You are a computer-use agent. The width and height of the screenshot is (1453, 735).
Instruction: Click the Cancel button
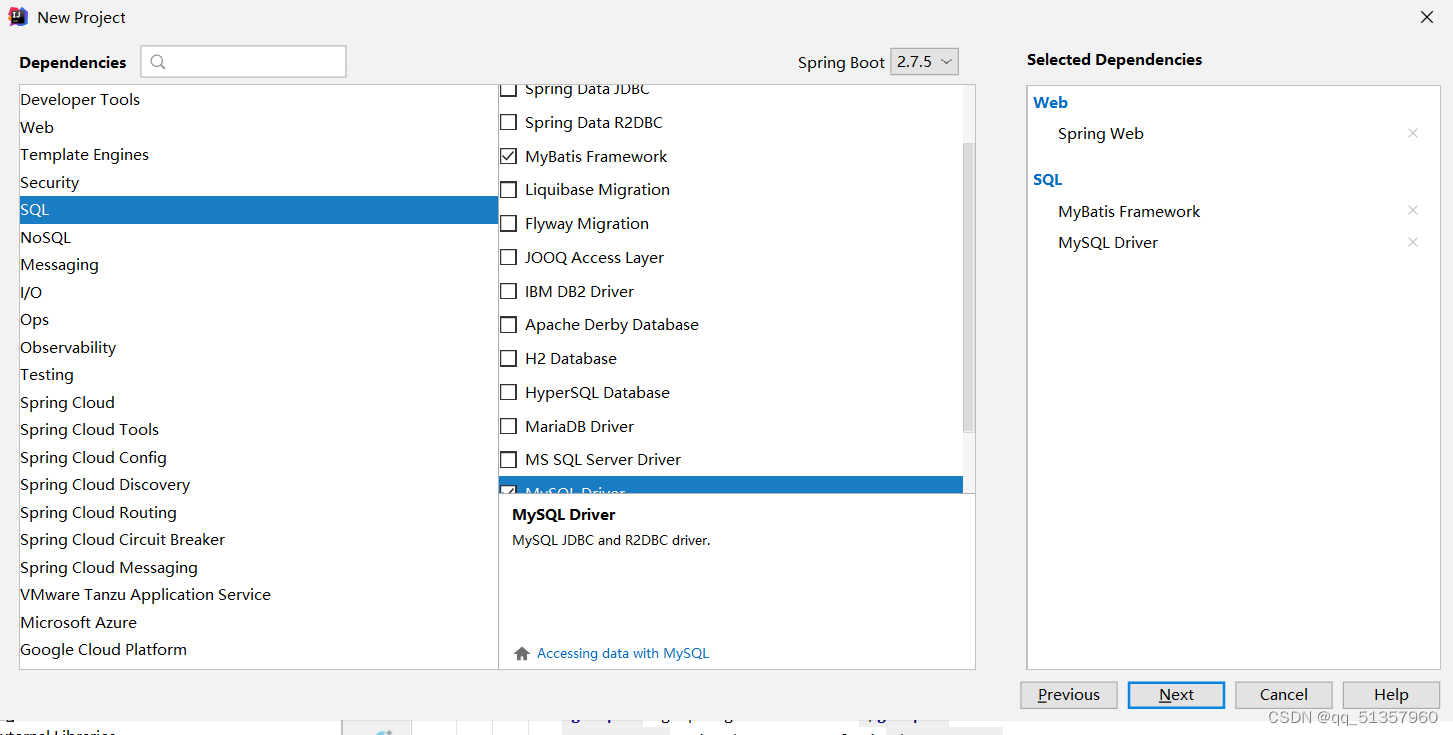1284,695
